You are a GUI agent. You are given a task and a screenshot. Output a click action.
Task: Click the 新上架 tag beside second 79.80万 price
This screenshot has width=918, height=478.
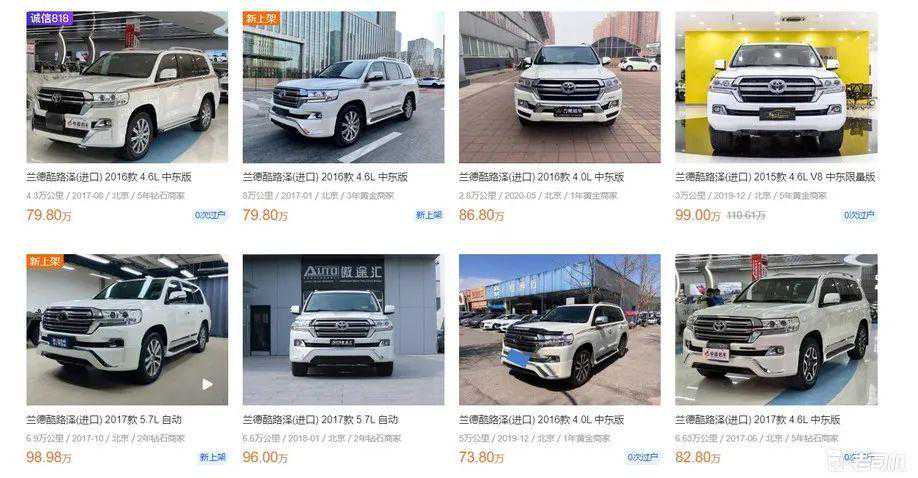click(429, 216)
